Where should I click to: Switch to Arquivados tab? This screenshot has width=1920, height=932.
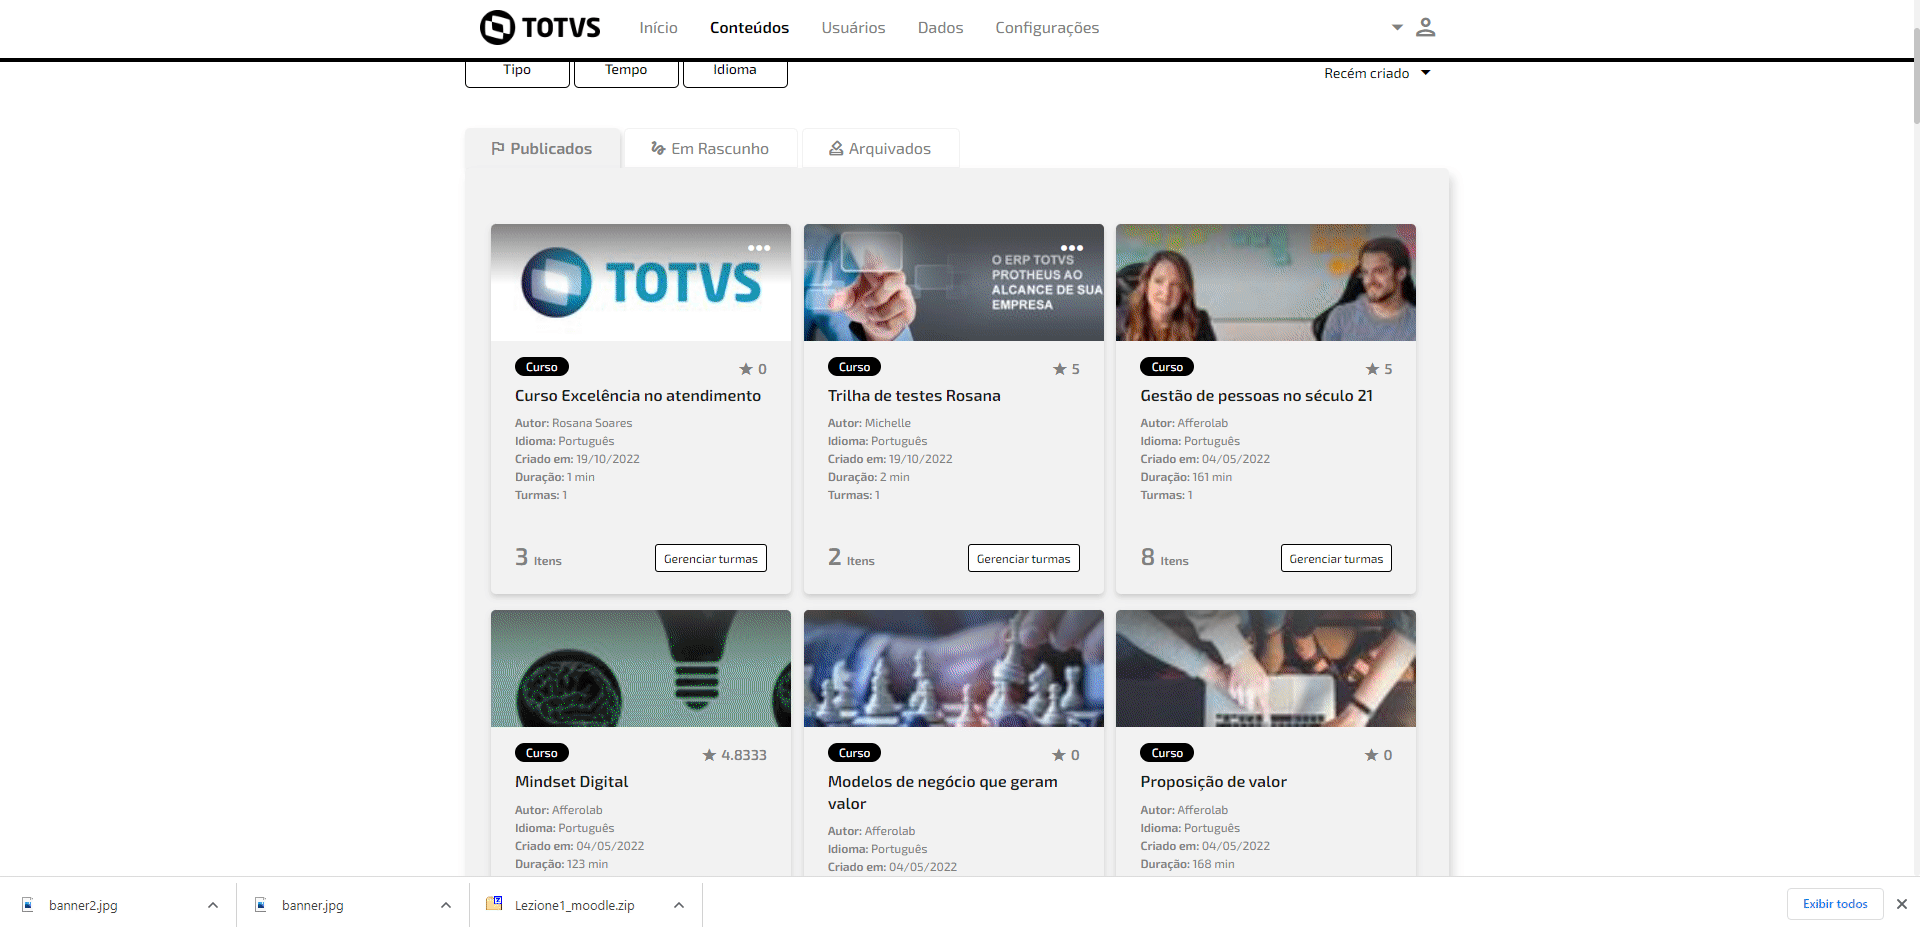click(880, 148)
